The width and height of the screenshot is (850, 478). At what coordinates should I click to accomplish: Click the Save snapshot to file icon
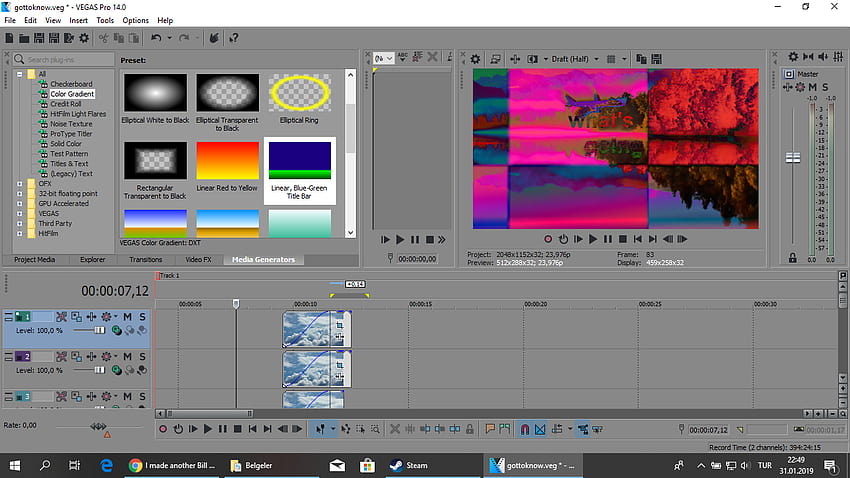[656, 59]
